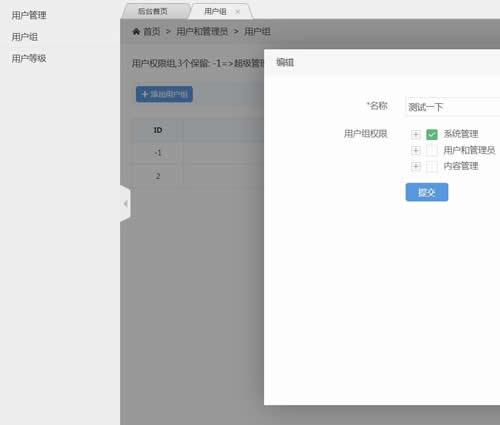
Task: Switch to the 后台首页 tab
Action: click(153, 11)
